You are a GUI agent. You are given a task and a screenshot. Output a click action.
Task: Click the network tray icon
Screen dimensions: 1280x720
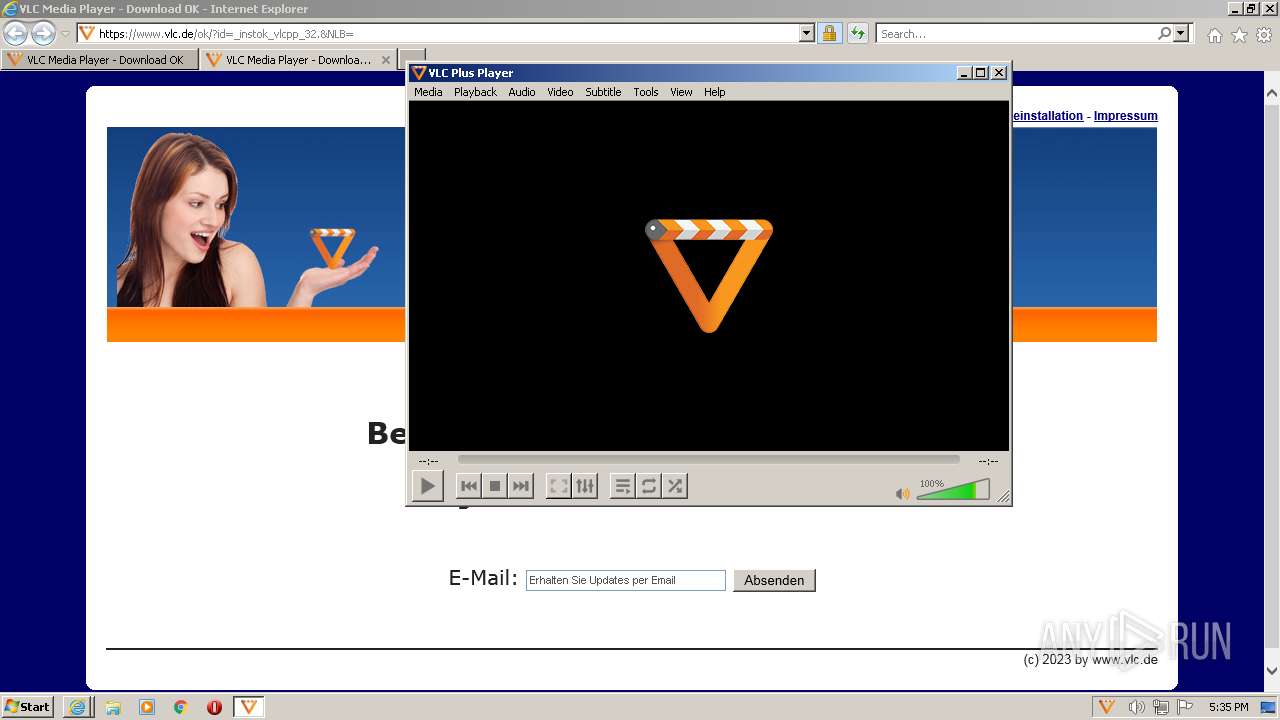[x=1160, y=707]
